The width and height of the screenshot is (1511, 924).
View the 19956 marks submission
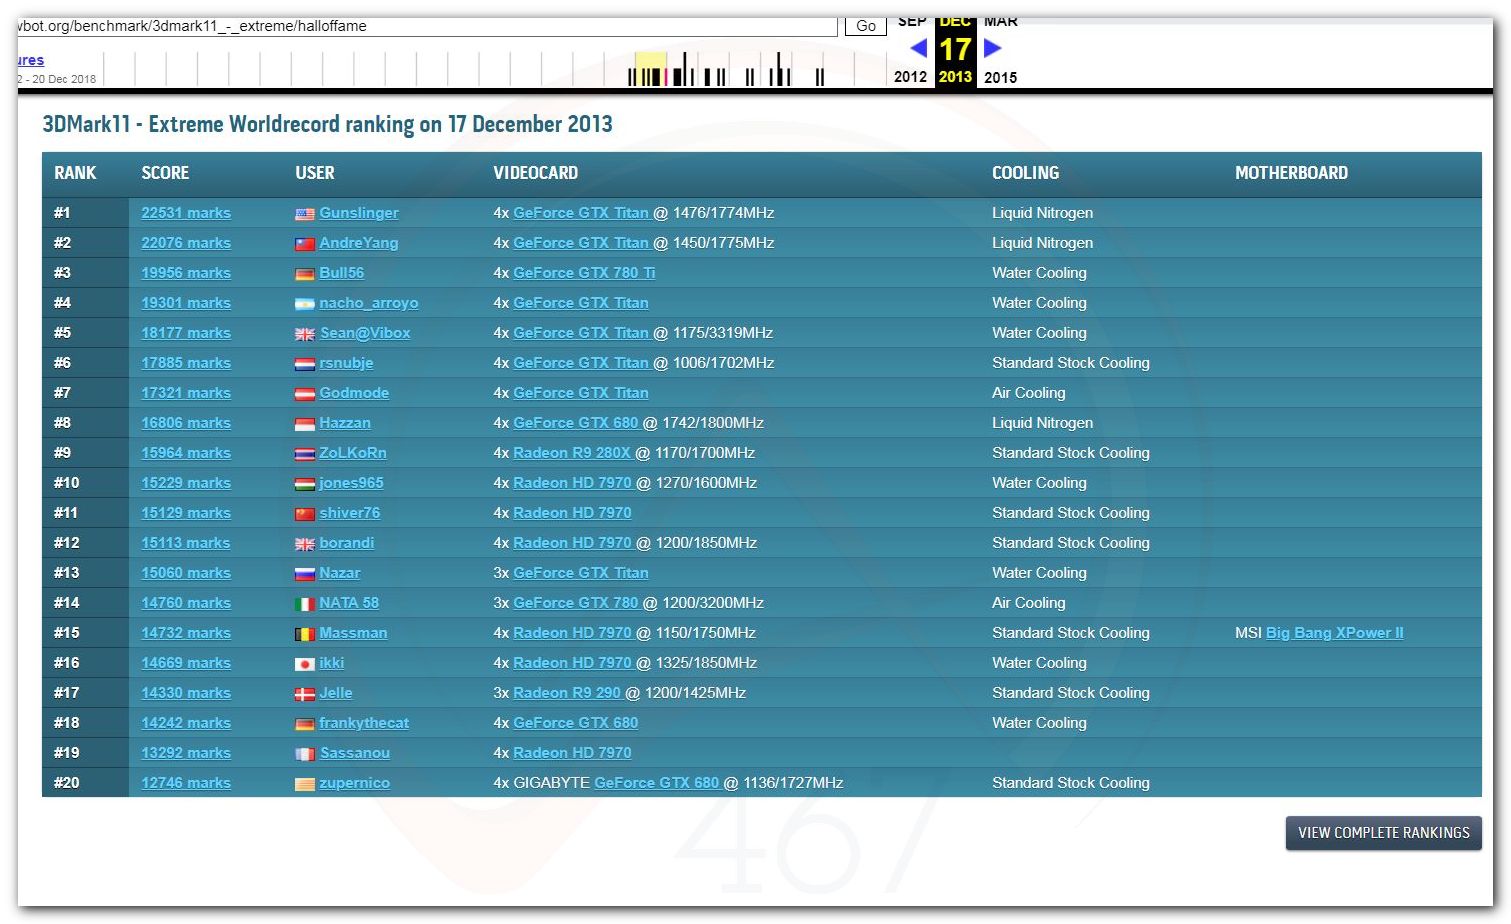(x=186, y=273)
